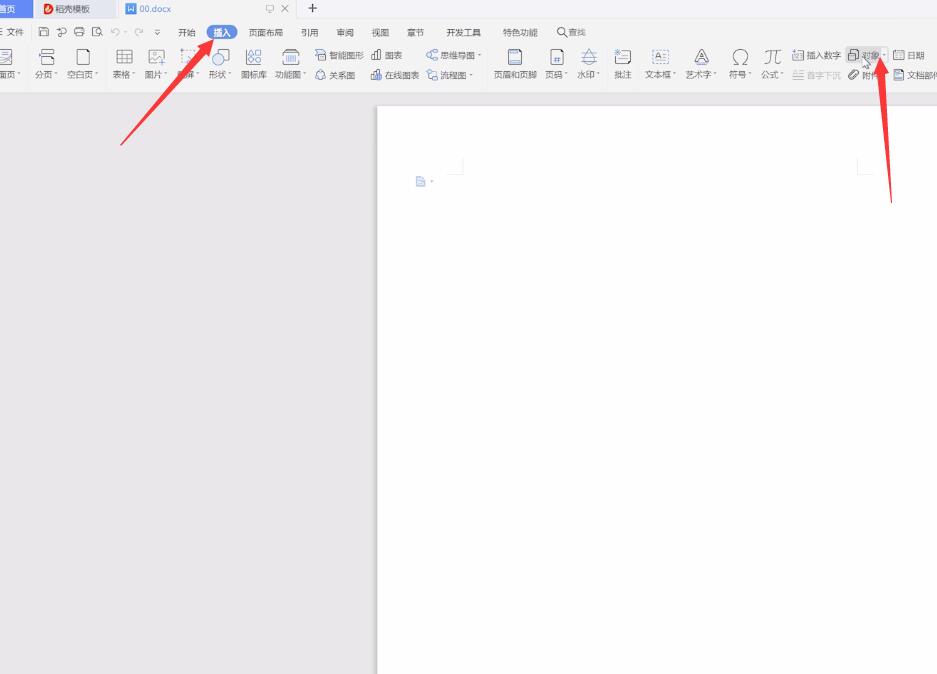Open the customize quick access toolbar chevron
Image resolution: width=937 pixels, height=674 pixels.
pyautogui.click(x=157, y=32)
